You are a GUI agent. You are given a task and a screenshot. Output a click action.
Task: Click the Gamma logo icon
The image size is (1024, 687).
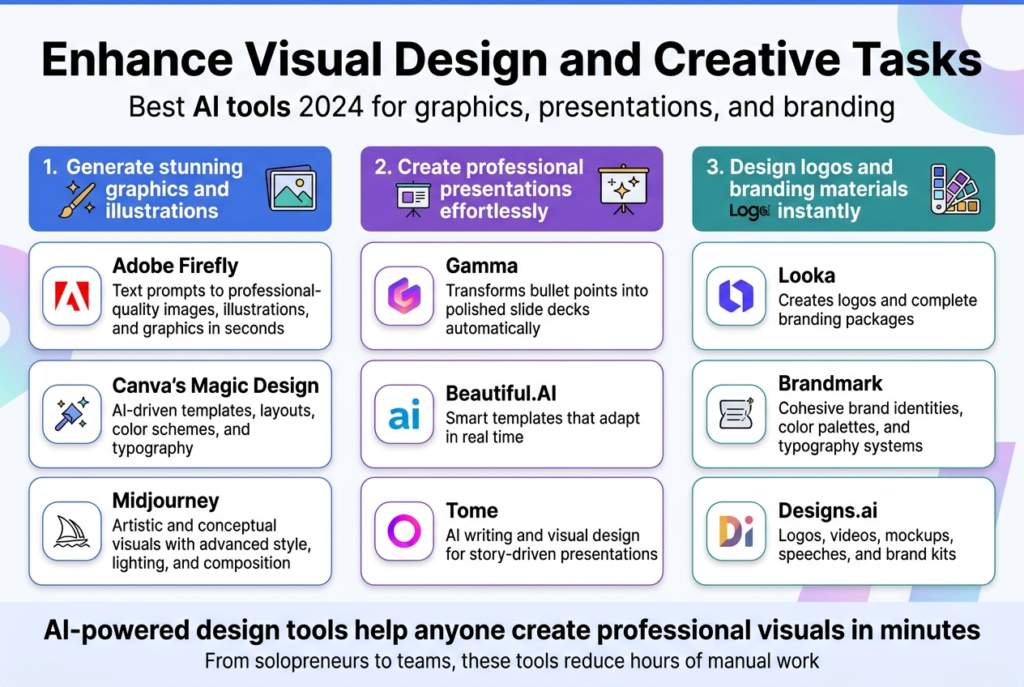pos(404,296)
